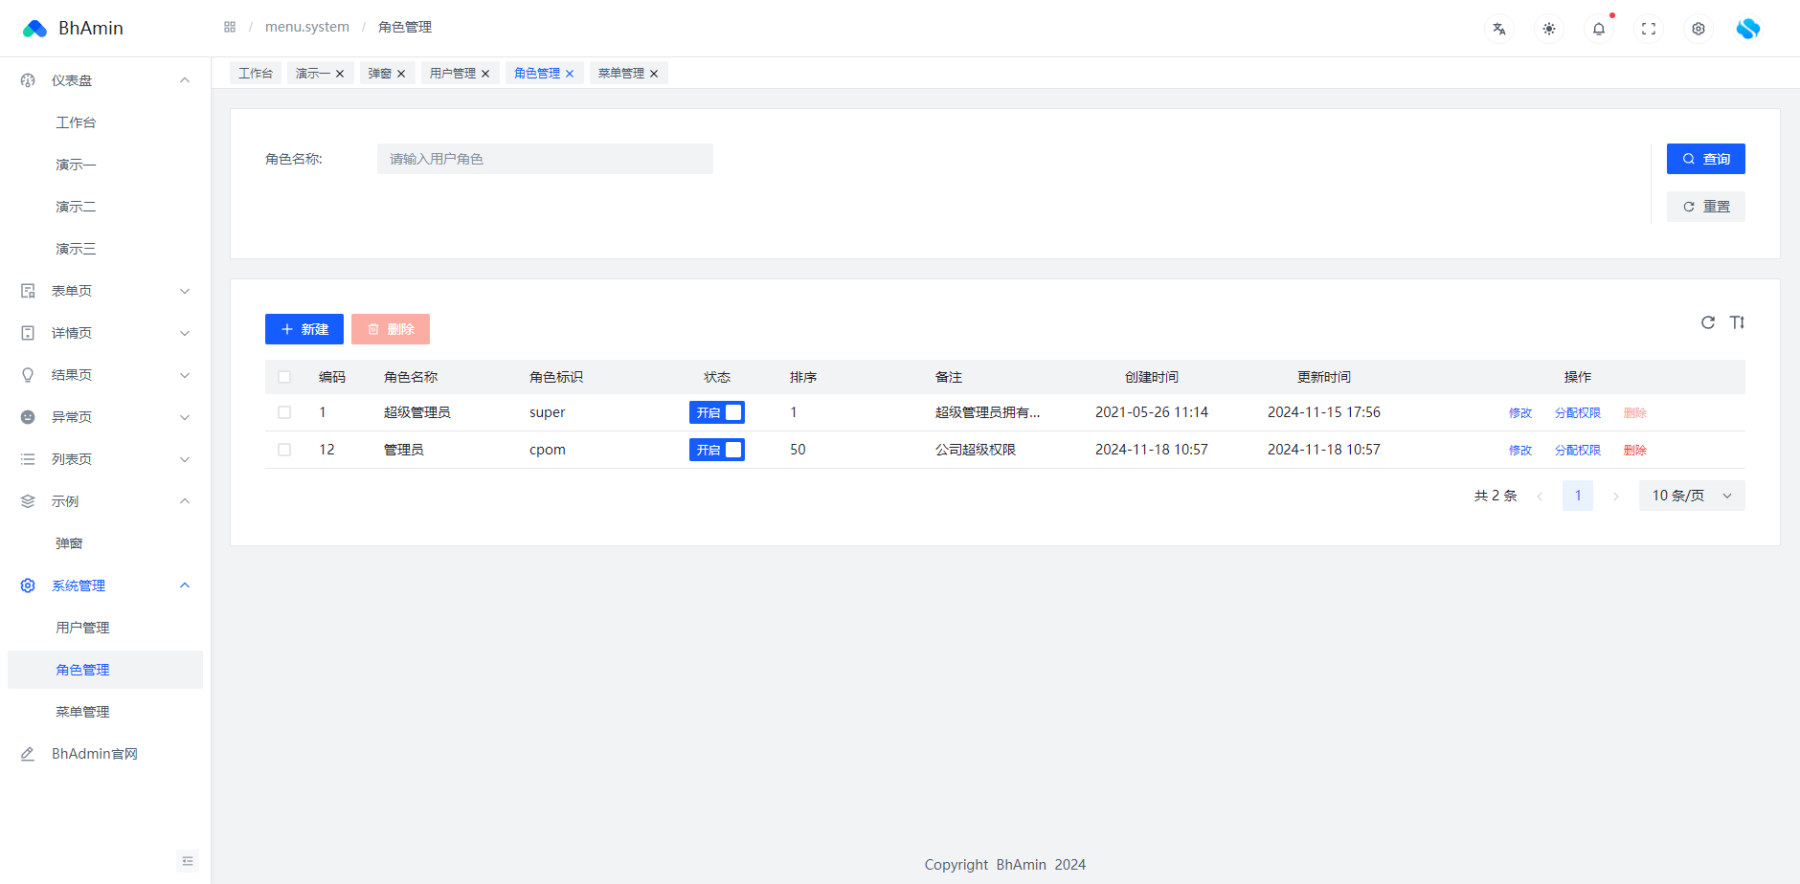This screenshot has height=884, width=1800.
Task: Collapse the sidebar with the fold icon
Action: pyautogui.click(x=188, y=861)
